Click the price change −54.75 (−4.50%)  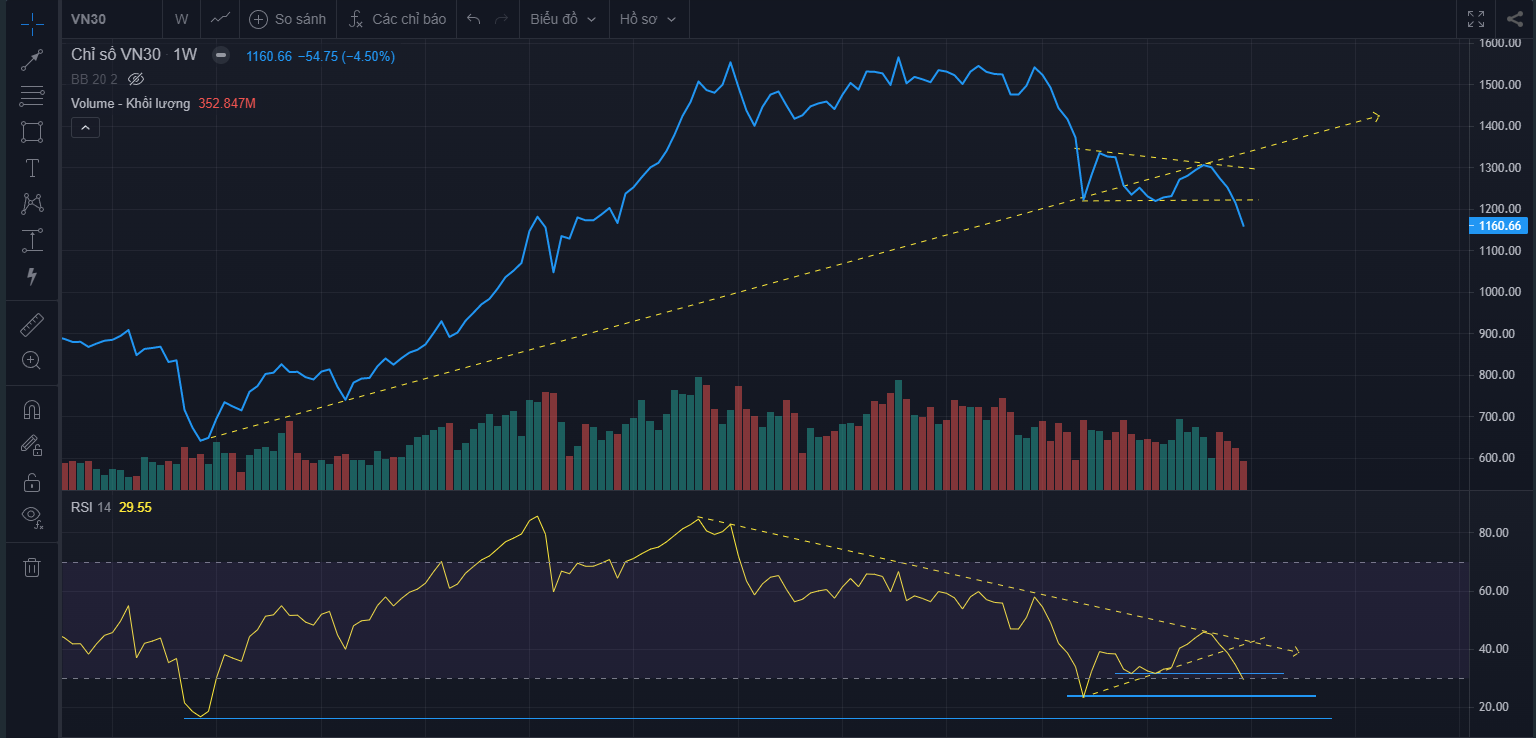(345, 56)
